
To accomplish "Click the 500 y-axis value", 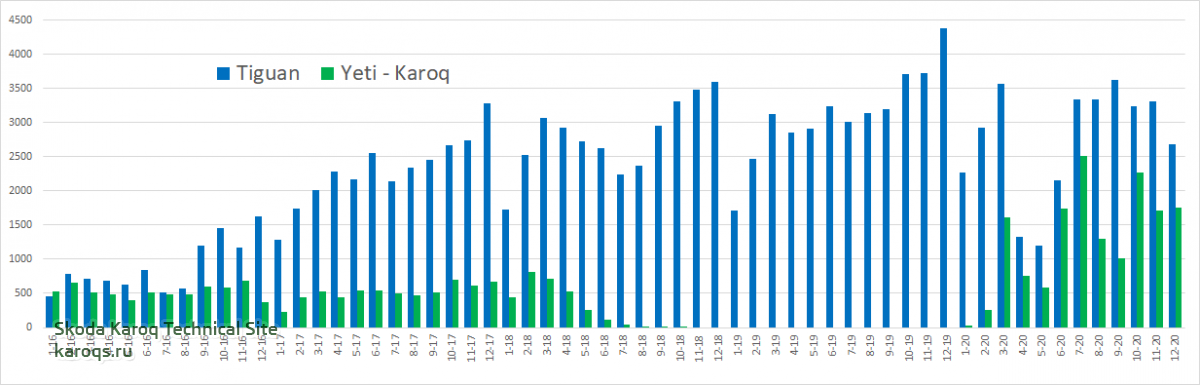I will tap(22, 292).
